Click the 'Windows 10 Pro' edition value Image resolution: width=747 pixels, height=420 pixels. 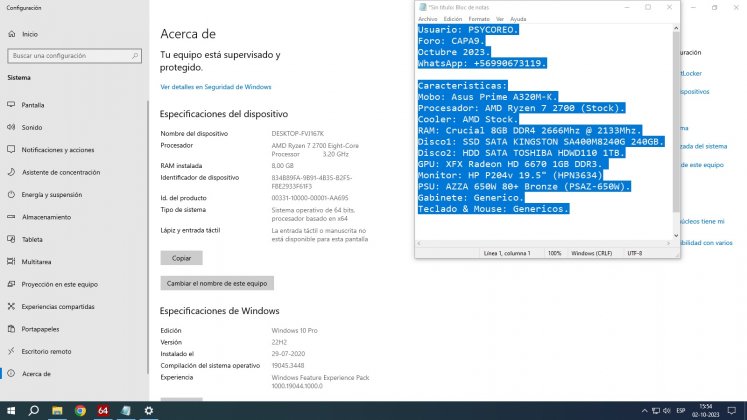point(294,330)
